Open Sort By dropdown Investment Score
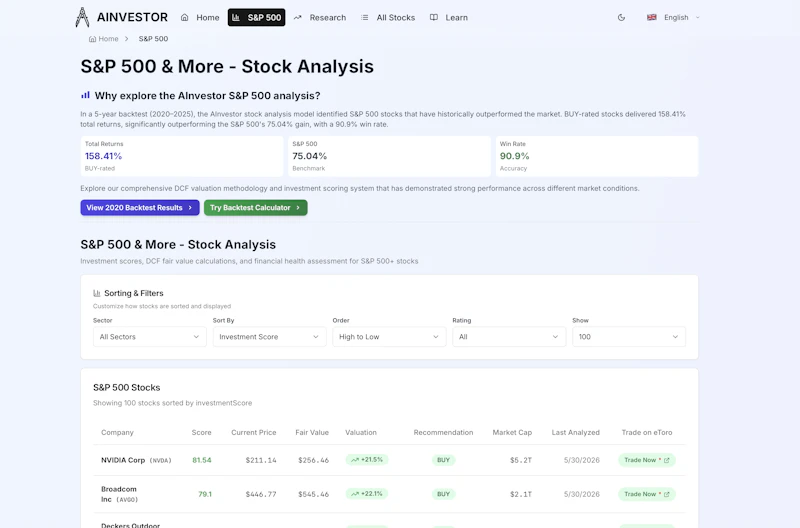Screen dimensions: 800x528 (269, 337)
